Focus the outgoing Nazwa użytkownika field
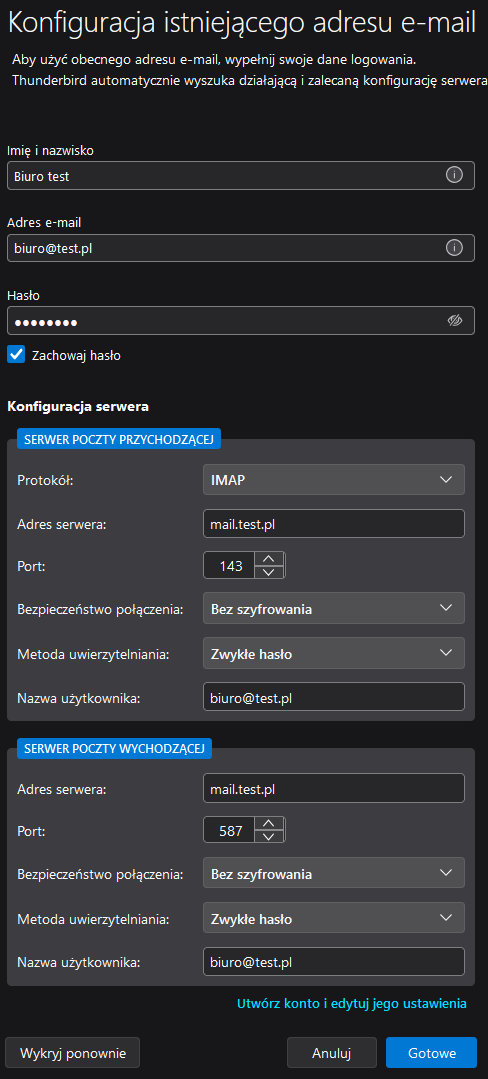Screen dimensions: 488x1079 click(334, 961)
